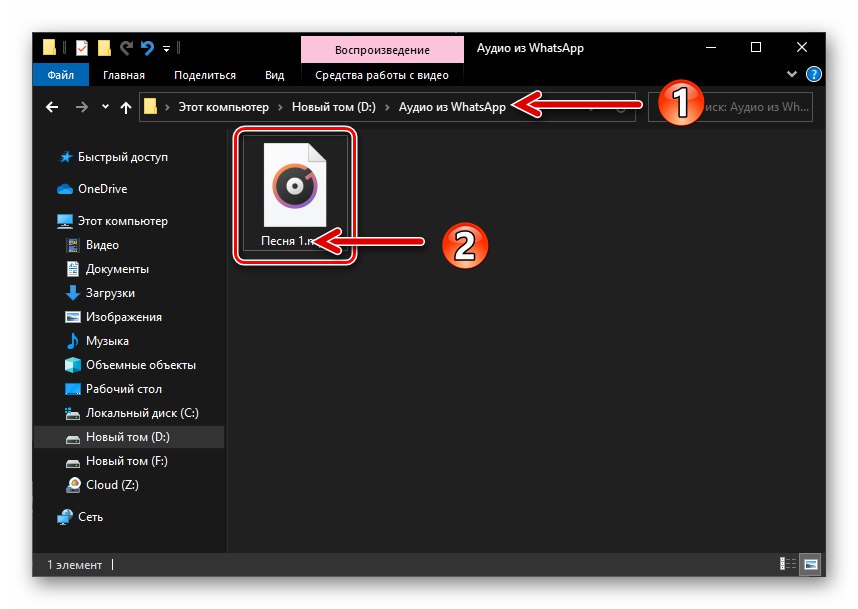858x609 pixels.
Task: Click the Properties icon in quick access toolbar
Action: tap(82, 48)
